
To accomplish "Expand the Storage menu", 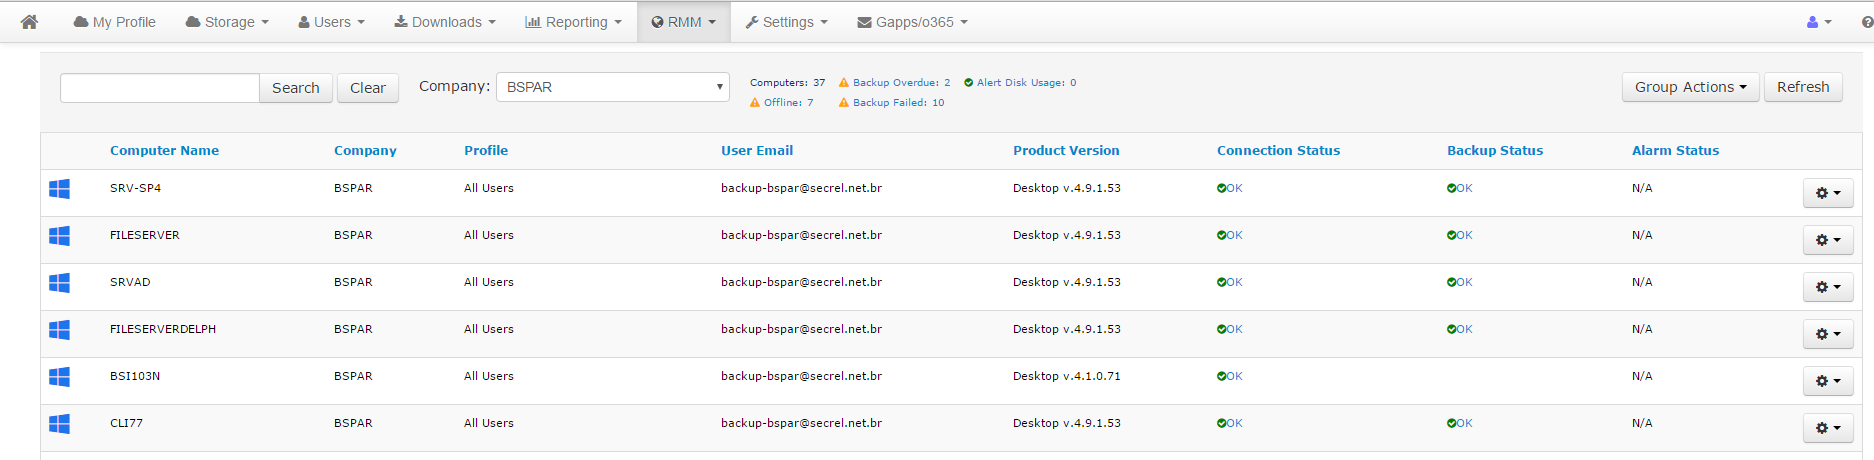I will 227,22.
